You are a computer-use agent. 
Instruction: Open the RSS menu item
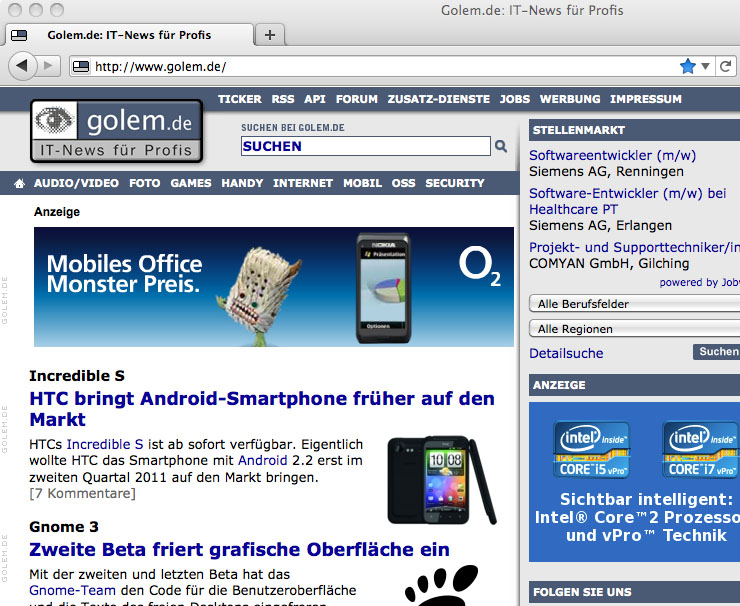(283, 99)
